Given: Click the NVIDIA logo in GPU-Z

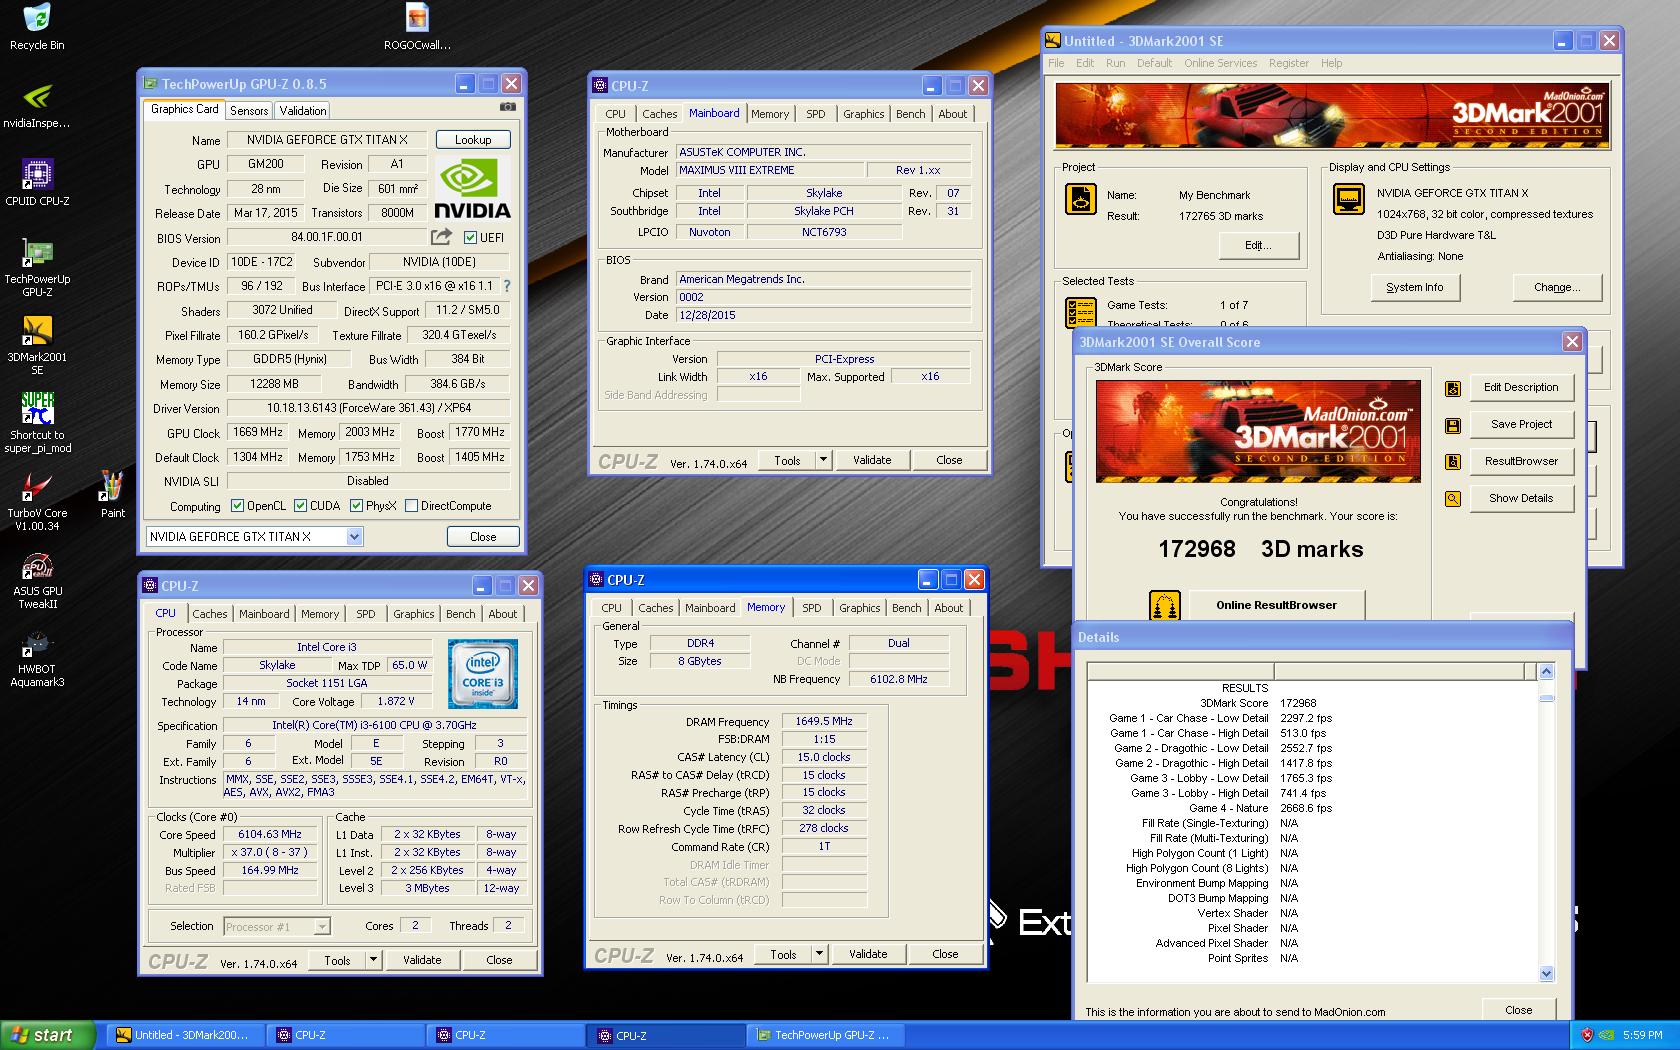Looking at the screenshot, I should pos(473,188).
